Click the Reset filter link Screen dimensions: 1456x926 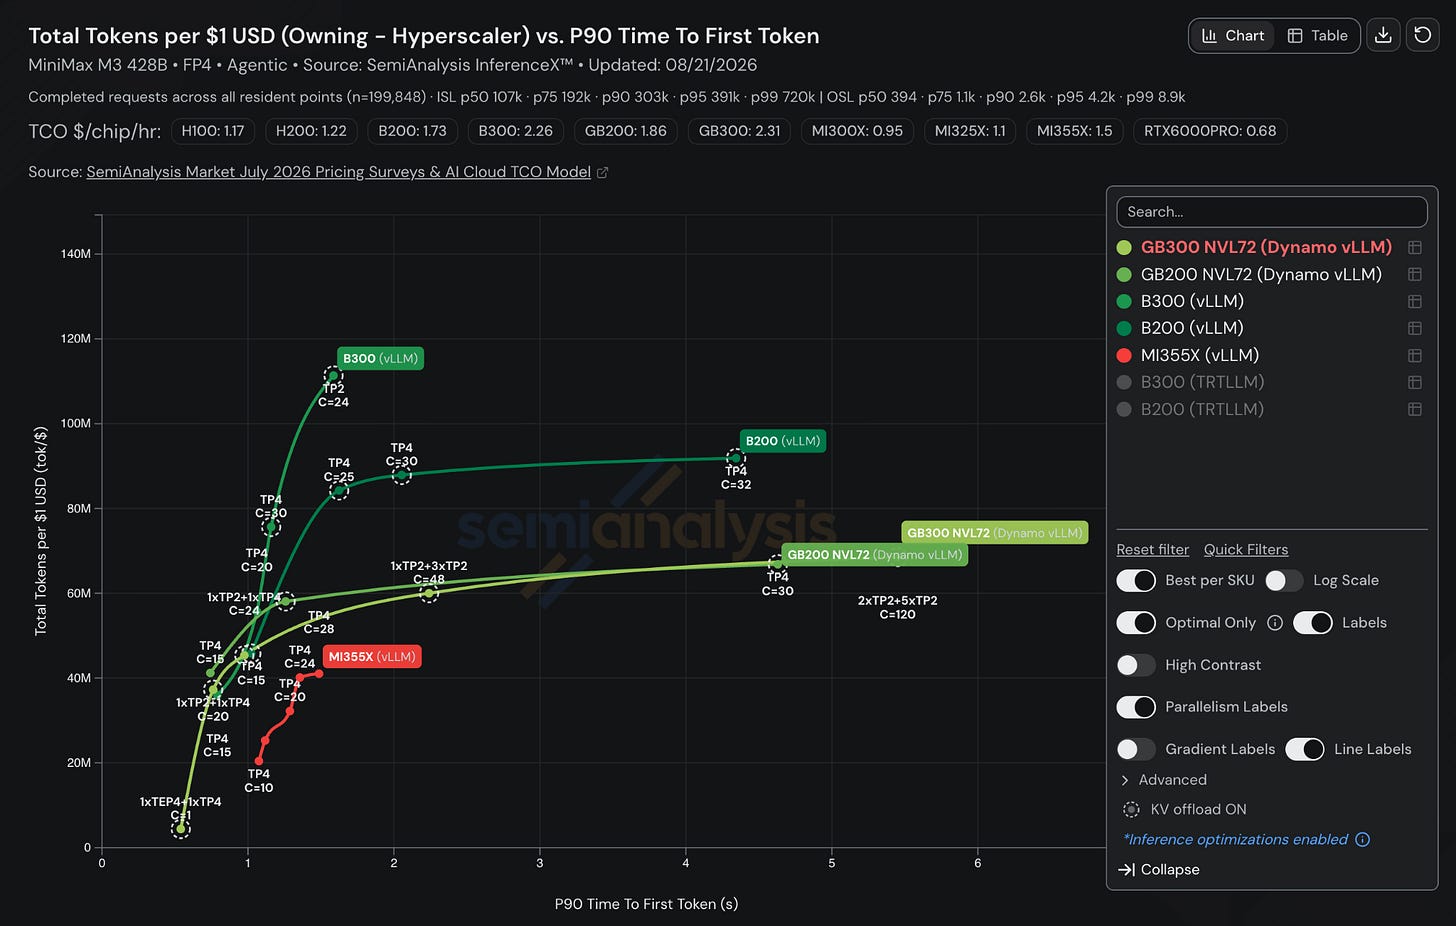click(x=1153, y=550)
